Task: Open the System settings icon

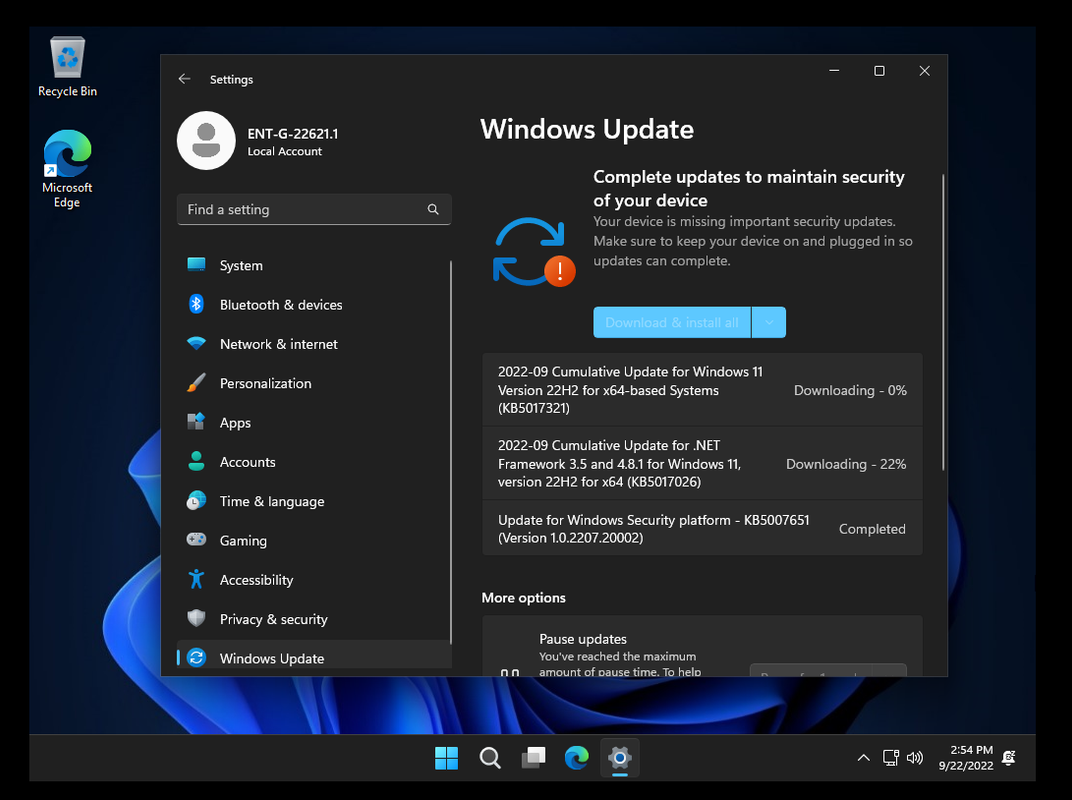Action: point(196,265)
